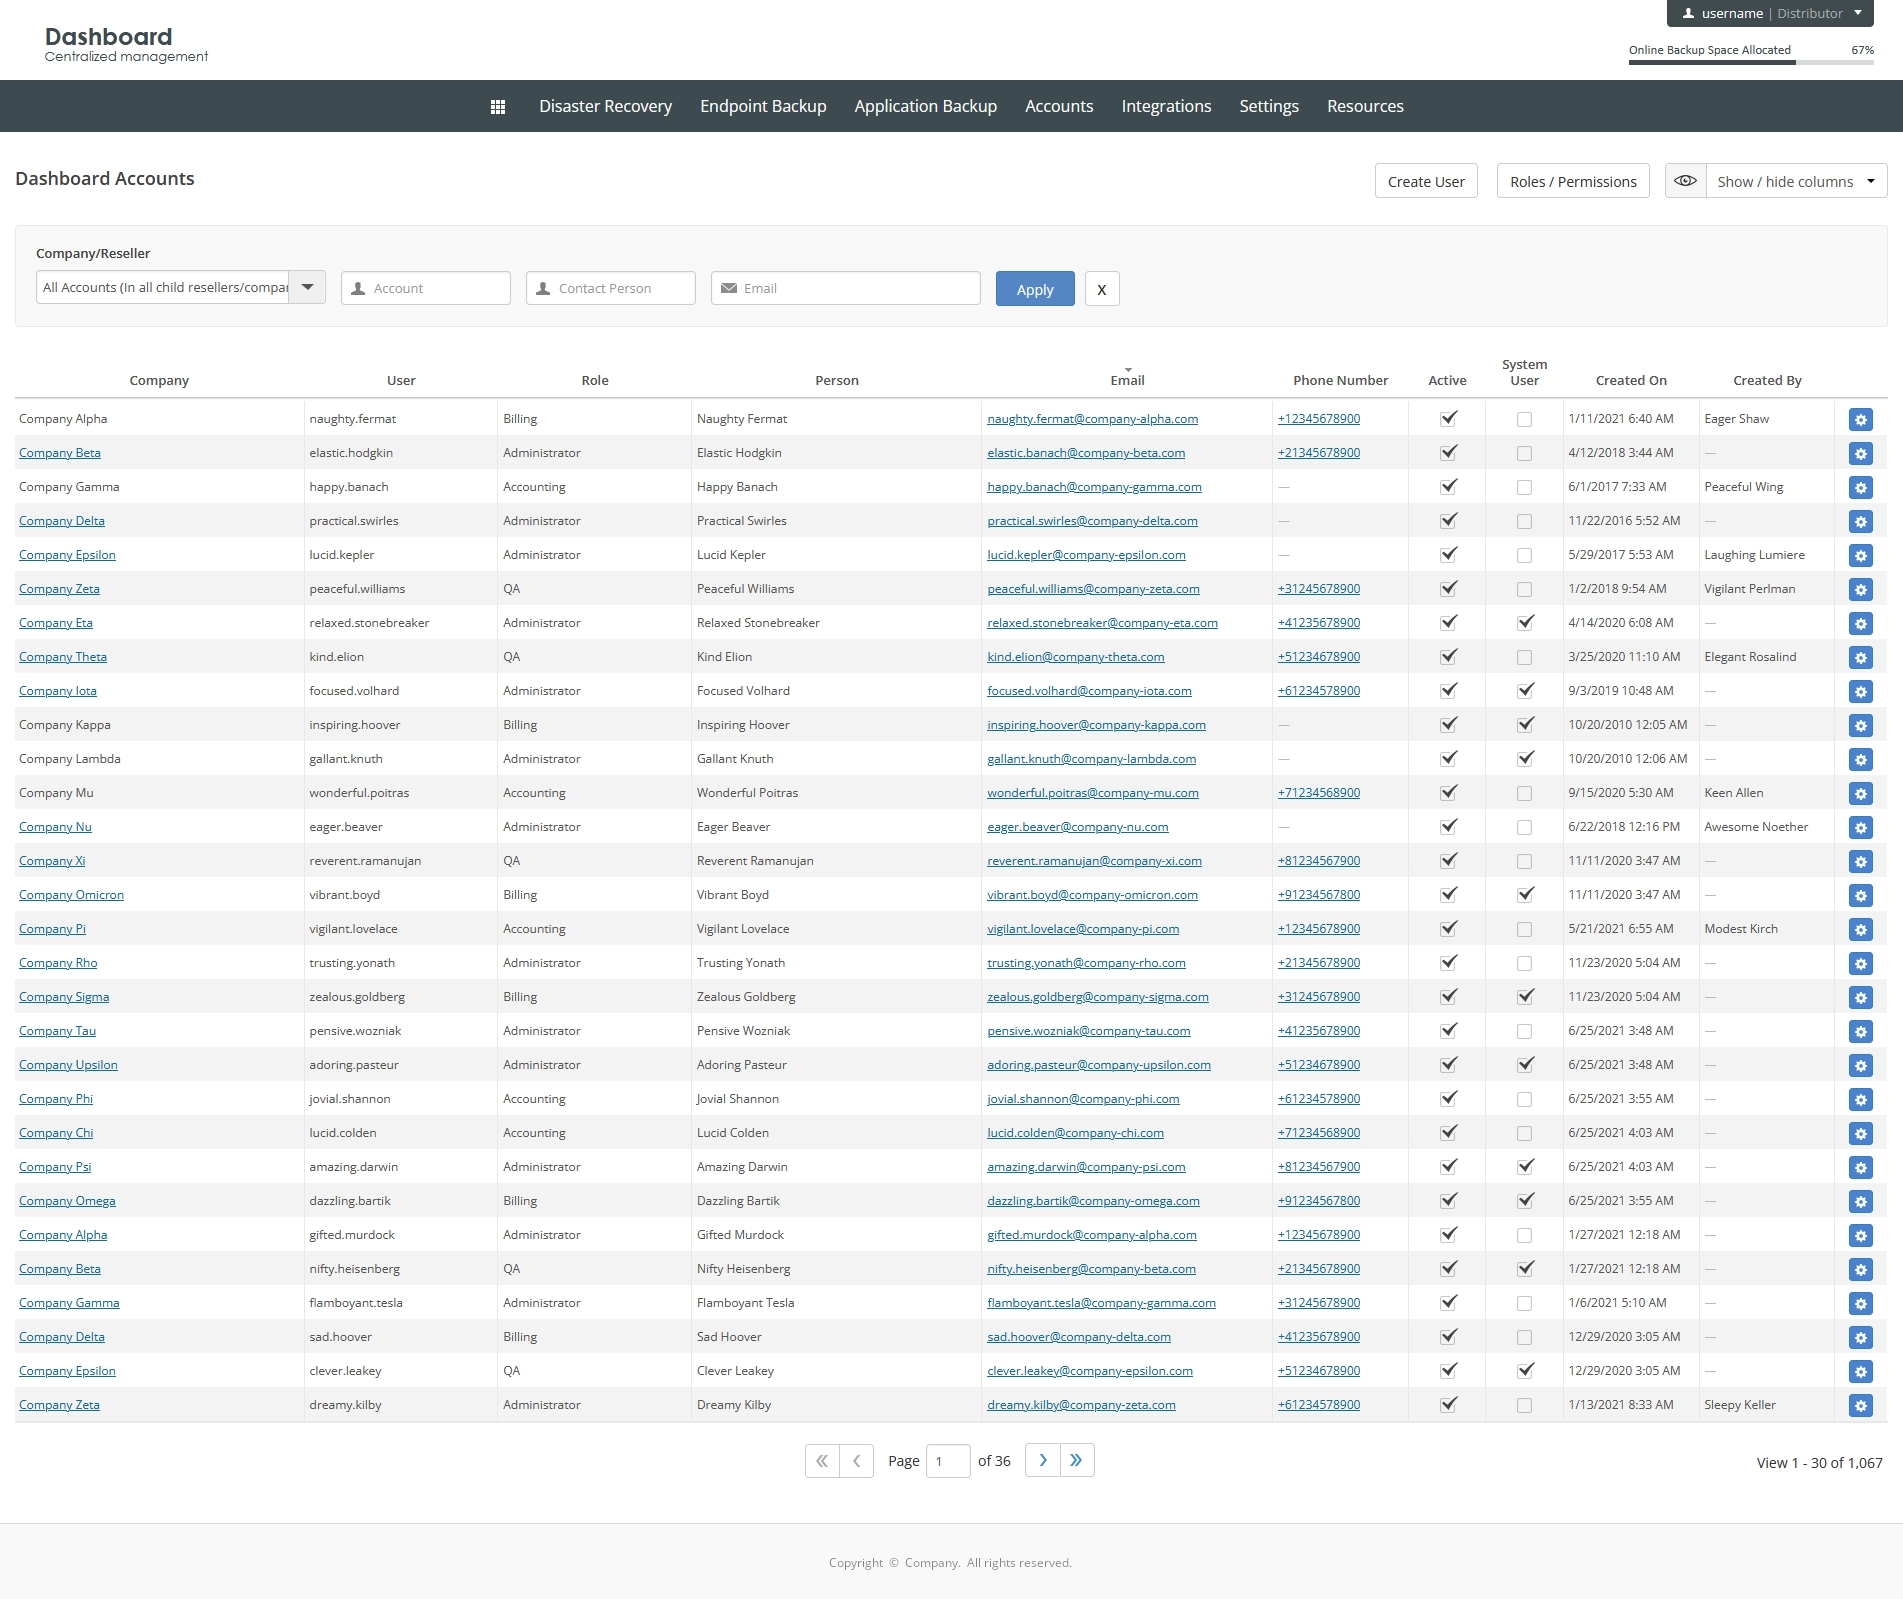Open Disaster Recovery menu
Image resolution: width=1903 pixels, height=1599 pixels.
(x=605, y=106)
